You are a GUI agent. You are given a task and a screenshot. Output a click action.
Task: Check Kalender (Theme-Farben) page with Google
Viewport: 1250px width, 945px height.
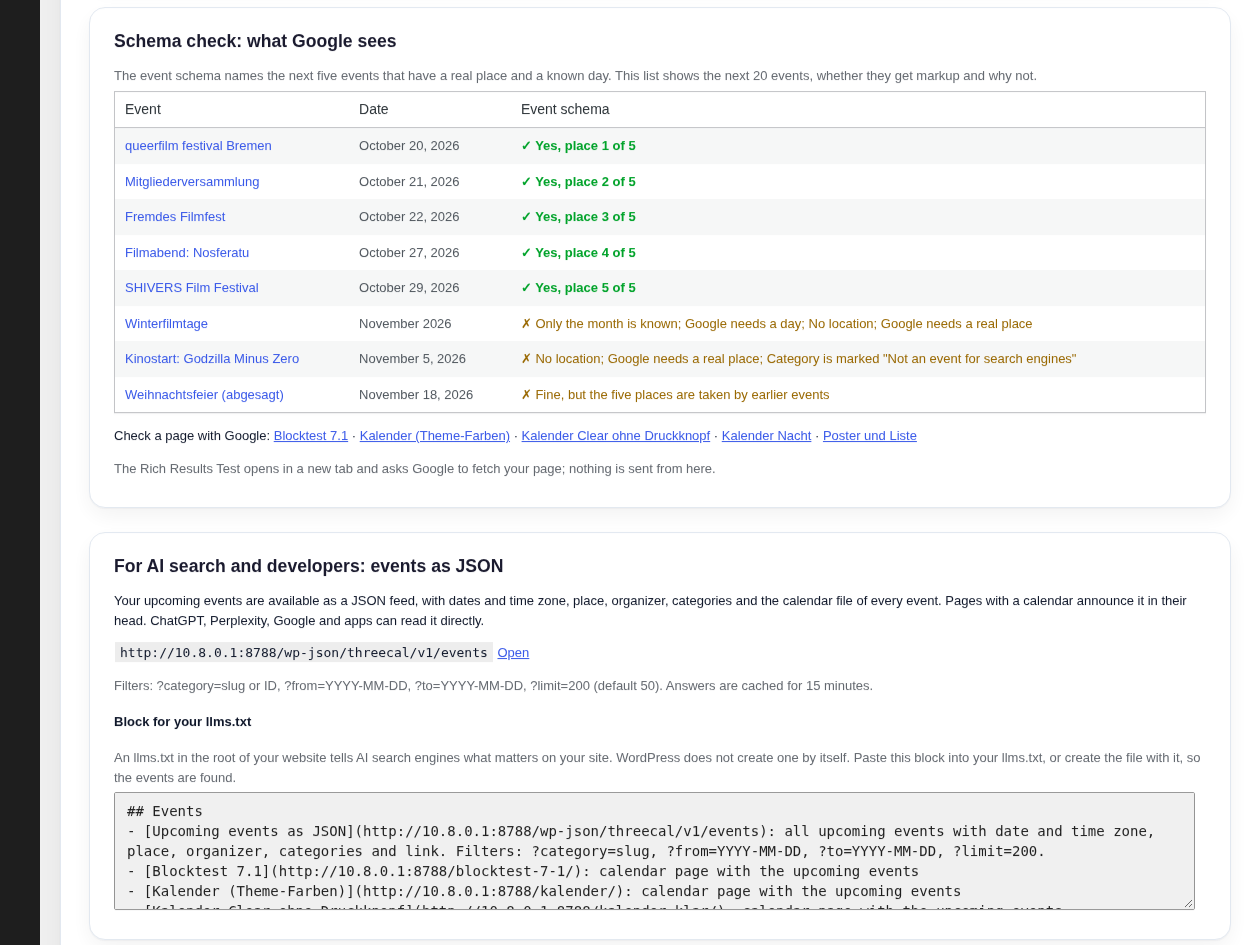(435, 436)
